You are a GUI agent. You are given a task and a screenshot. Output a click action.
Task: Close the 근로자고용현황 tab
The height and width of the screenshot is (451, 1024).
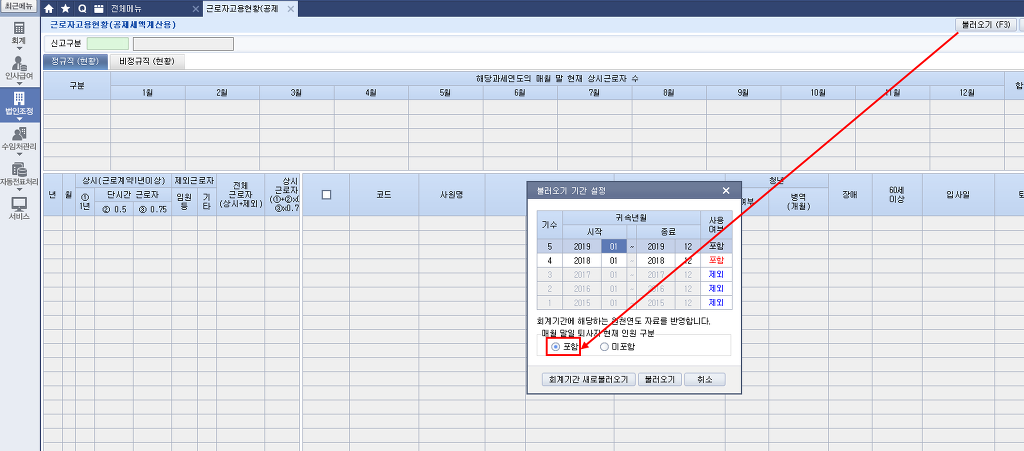pos(291,9)
